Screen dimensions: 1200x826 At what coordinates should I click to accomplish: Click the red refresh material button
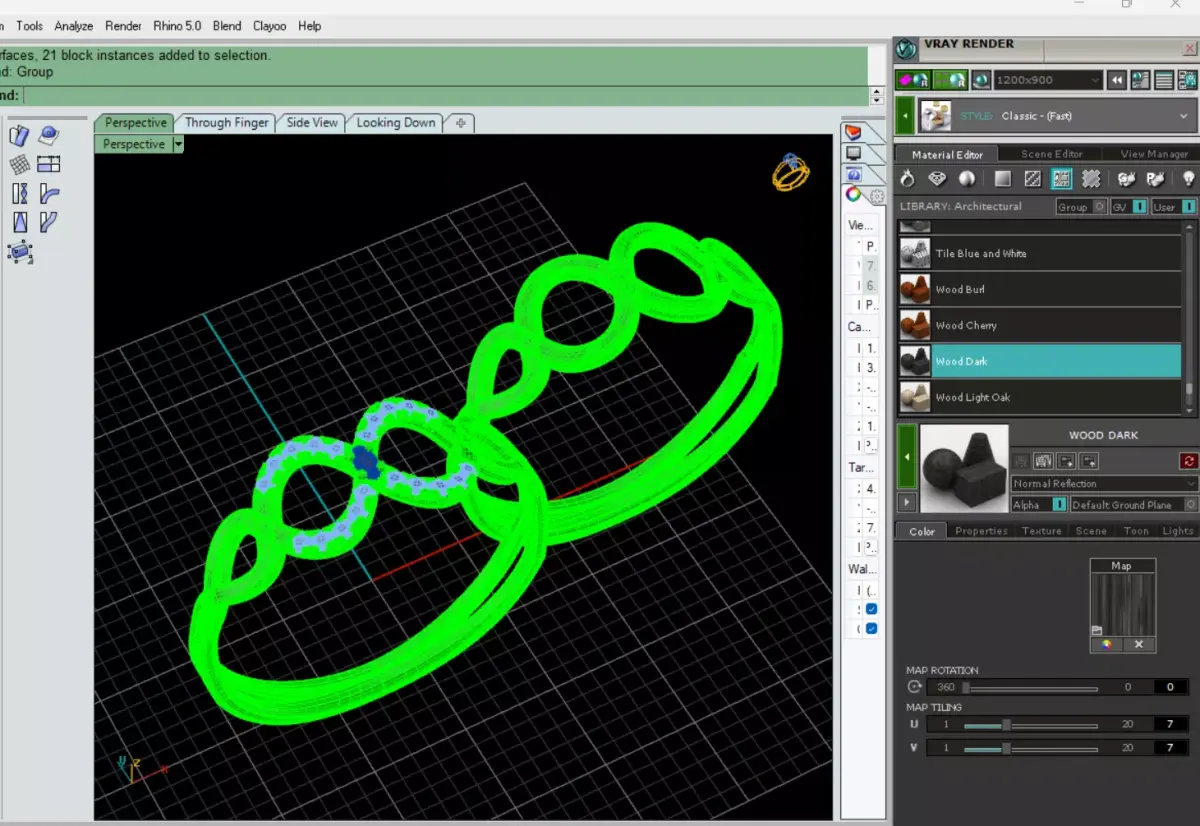point(1189,461)
